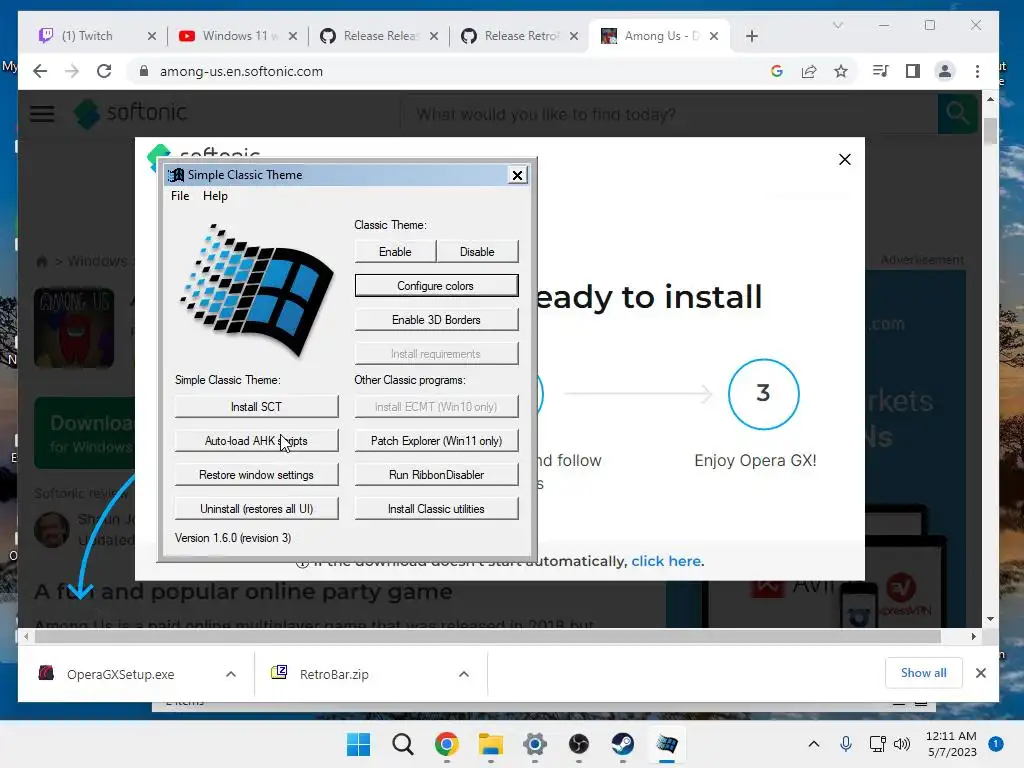Open taskbar Search
The height and width of the screenshot is (768, 1024).
403,744
